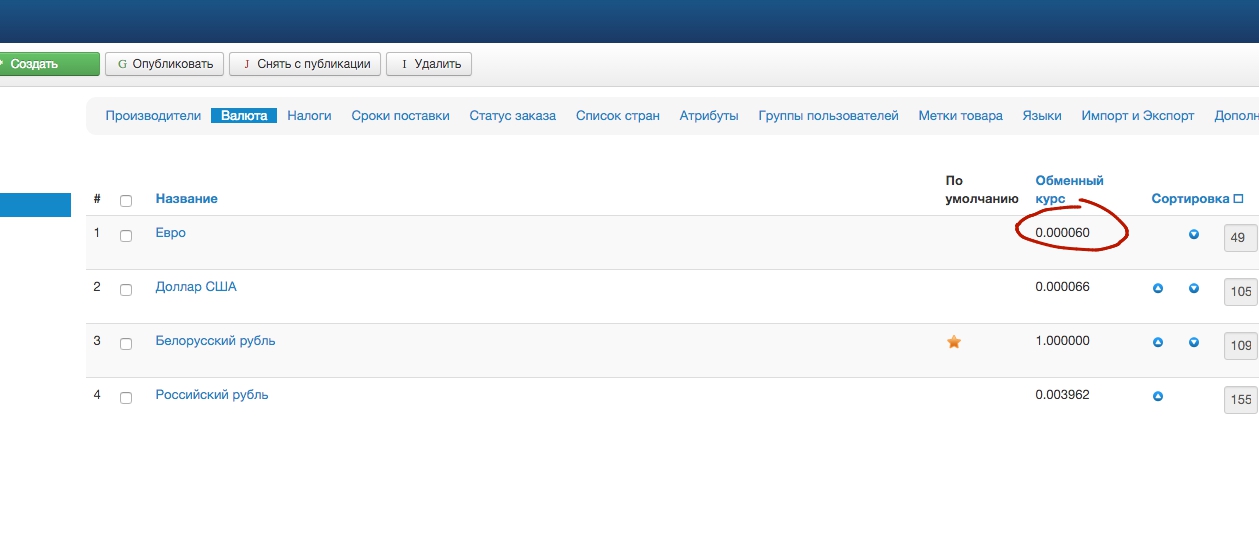
Task: Click the save order icon beside Сортировка
Action: click(x=1238, y=199)
